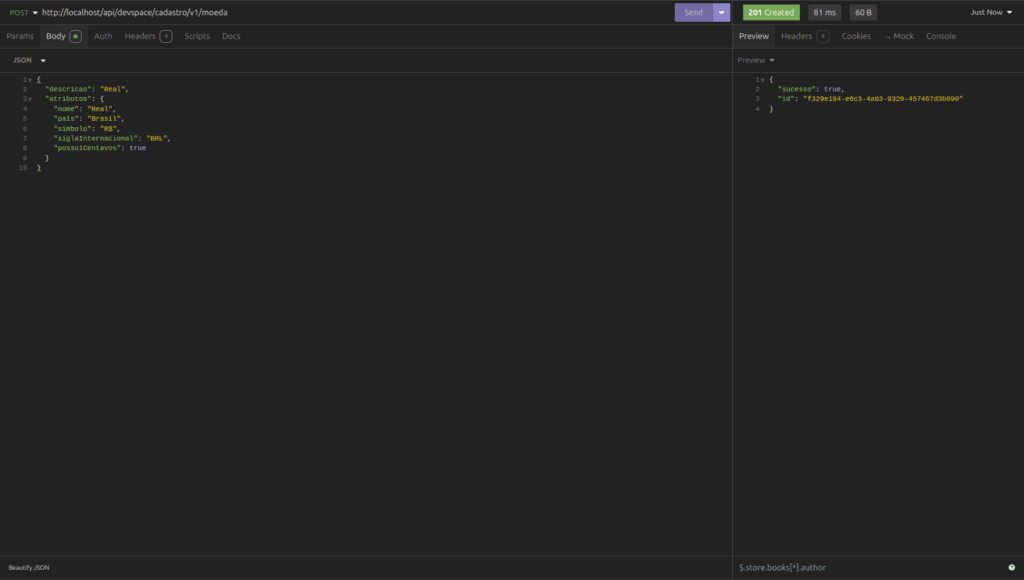Switch to the Console tab

point(940,37)
